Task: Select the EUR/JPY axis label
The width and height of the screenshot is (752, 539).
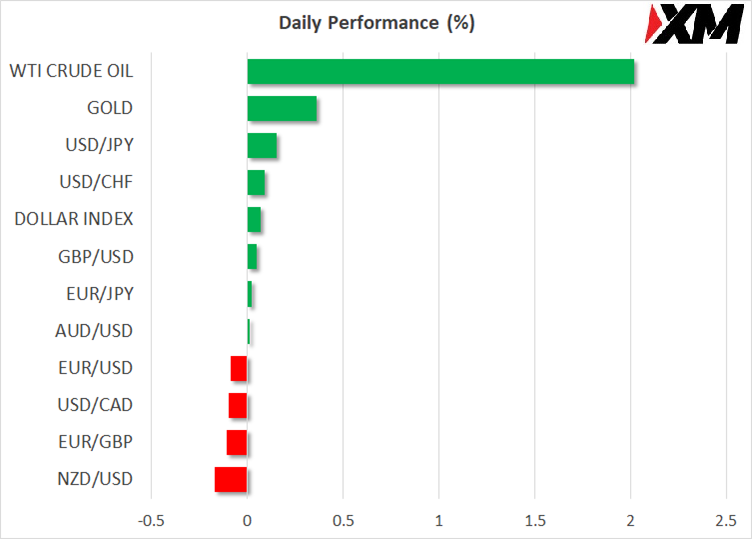Action: coord(97,294)
